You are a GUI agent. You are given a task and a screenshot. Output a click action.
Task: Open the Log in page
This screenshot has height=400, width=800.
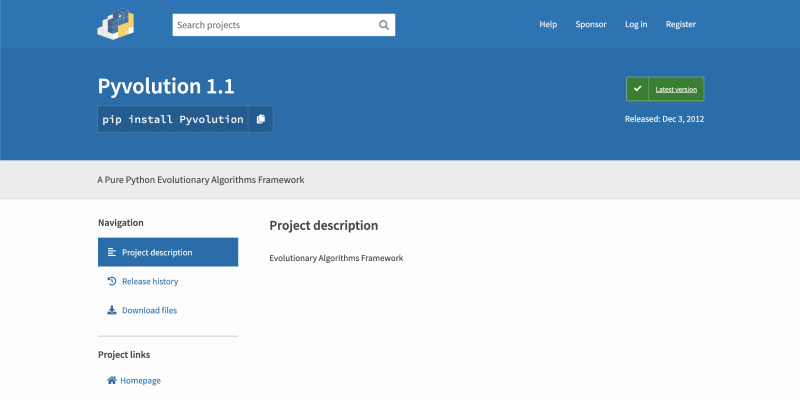coord(636,25)
